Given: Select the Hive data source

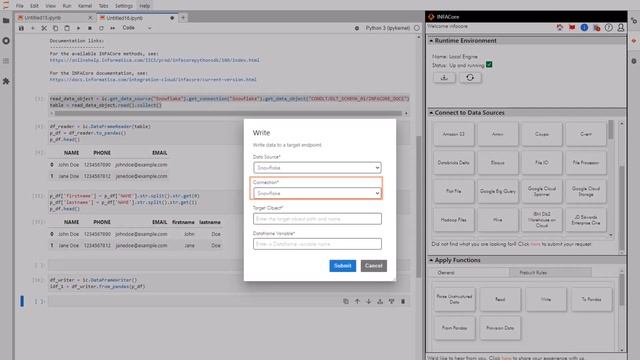Looking at the screenshot, I should point(498,220).
